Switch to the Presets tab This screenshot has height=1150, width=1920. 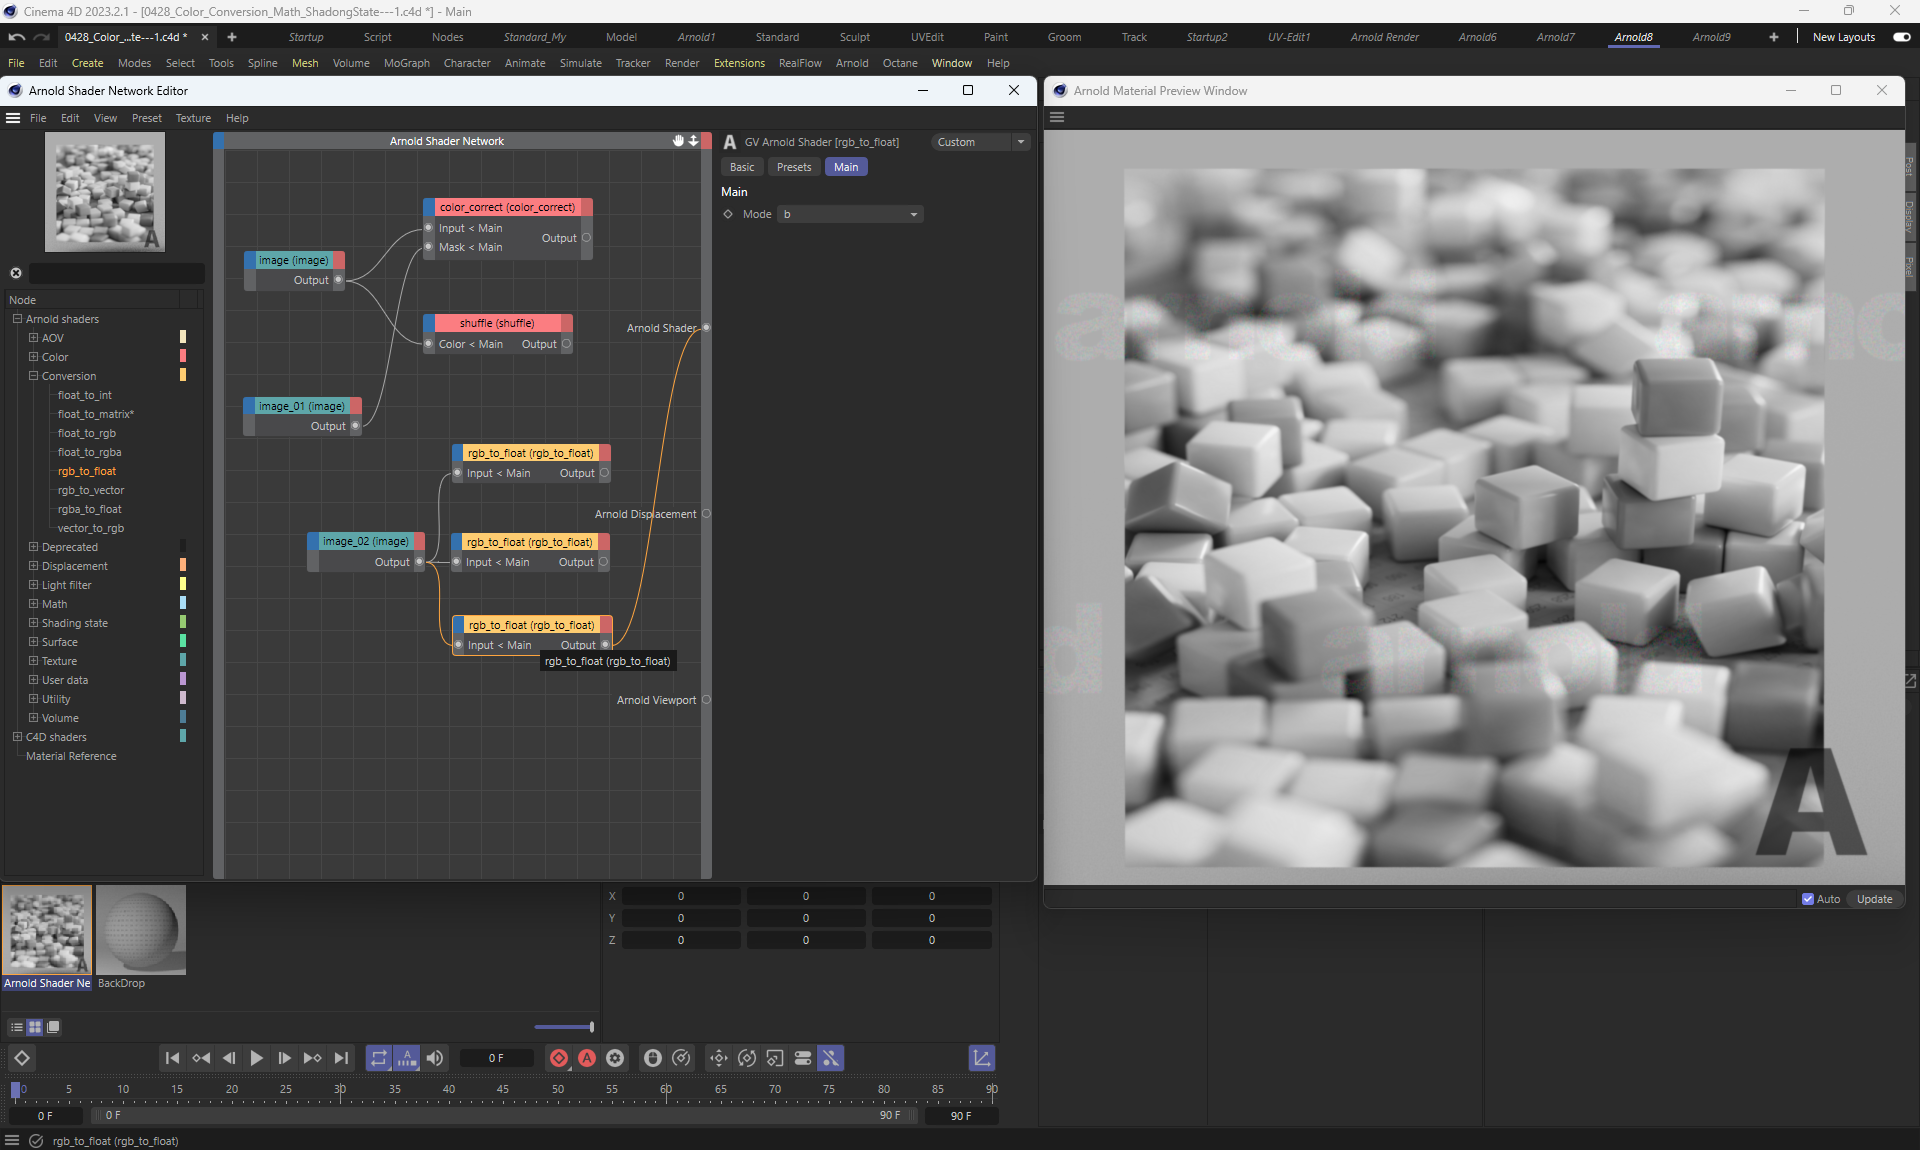pyautogui.click(x=794, y=167)
